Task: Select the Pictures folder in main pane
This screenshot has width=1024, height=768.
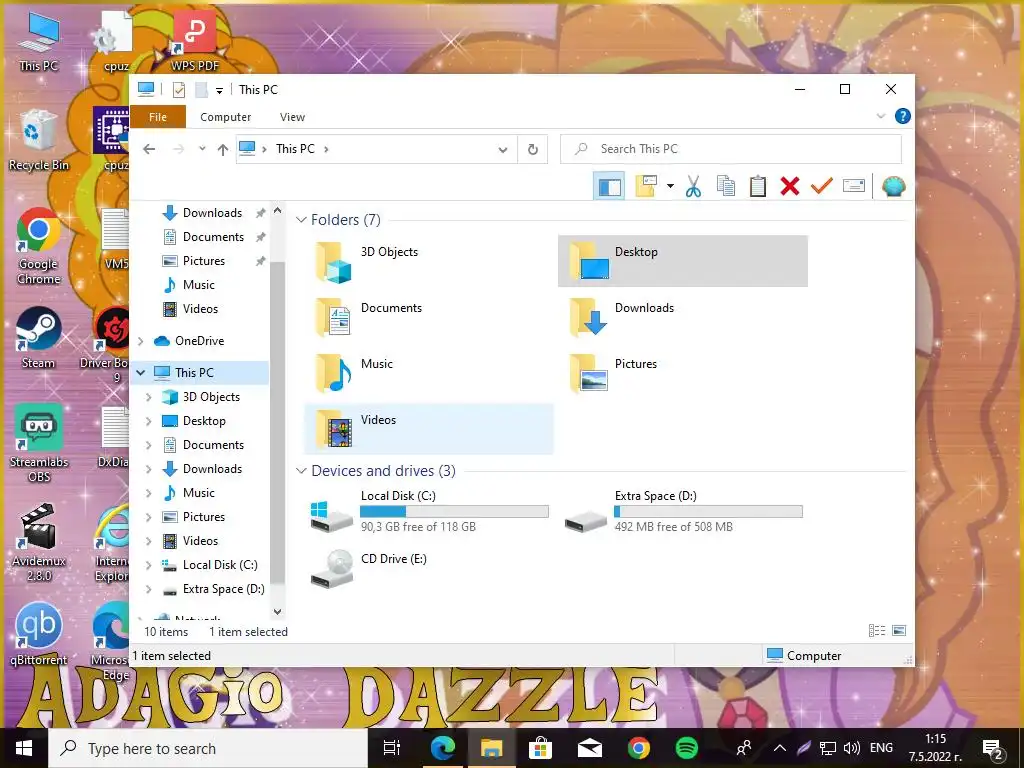Action: (x=683, y=374)
